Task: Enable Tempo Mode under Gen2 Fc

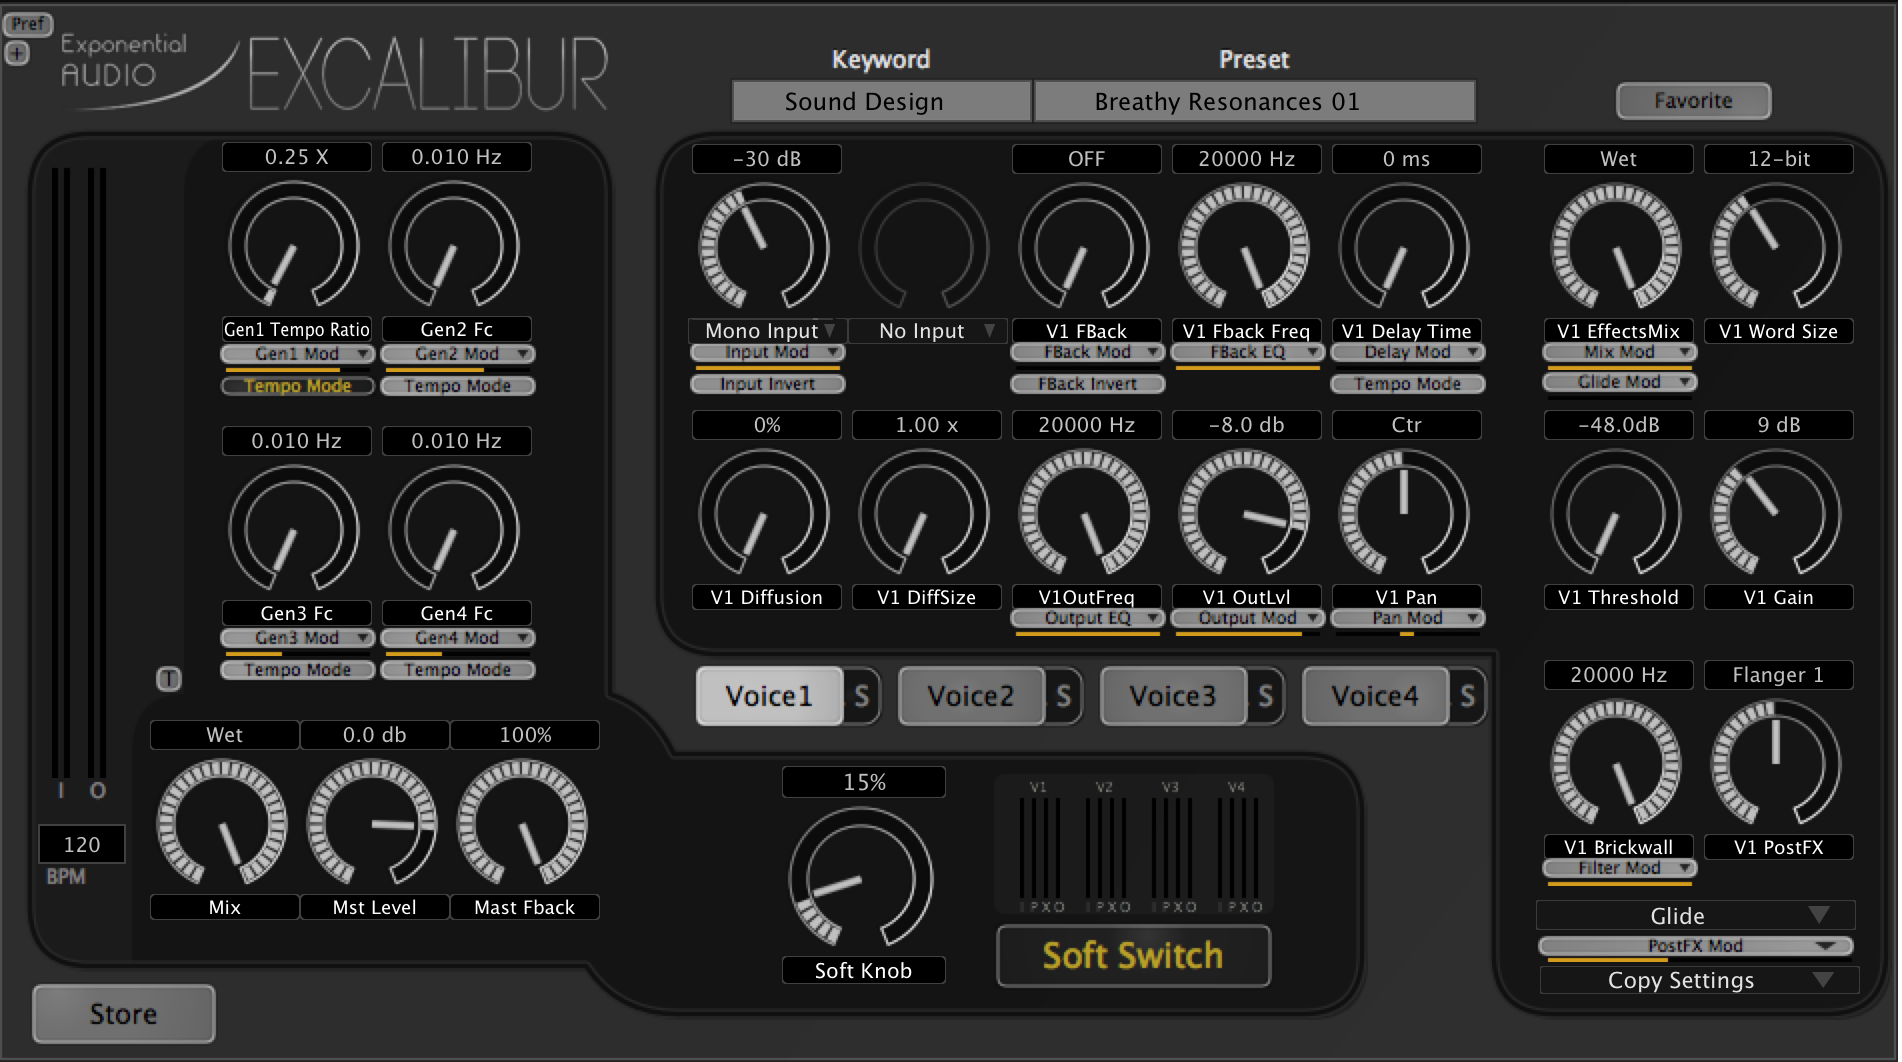Action: coord(457,385)
